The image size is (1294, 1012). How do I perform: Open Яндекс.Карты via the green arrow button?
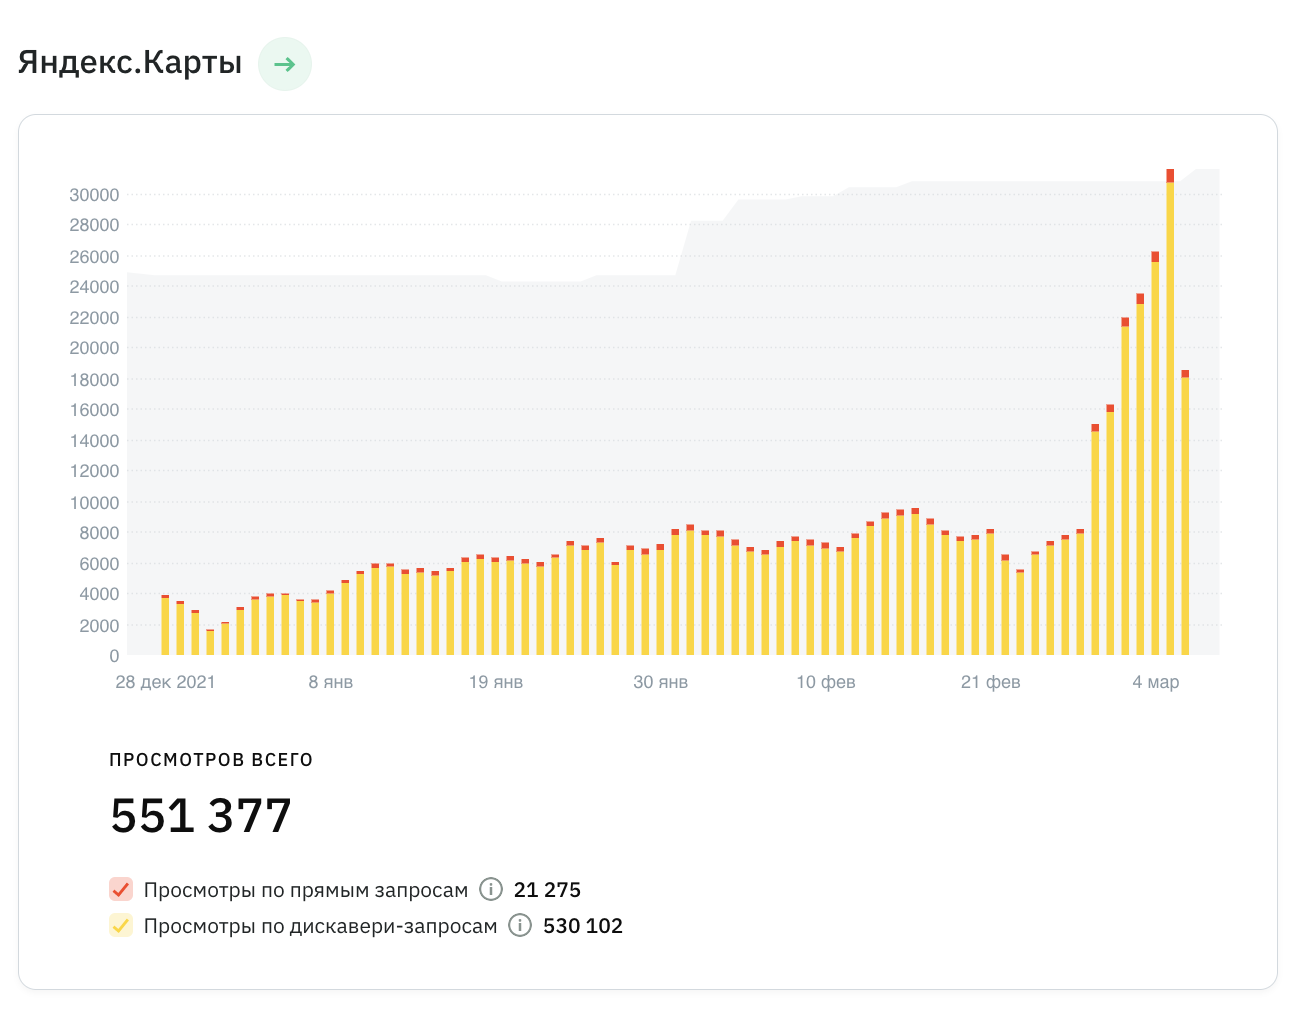pos(285,64)
